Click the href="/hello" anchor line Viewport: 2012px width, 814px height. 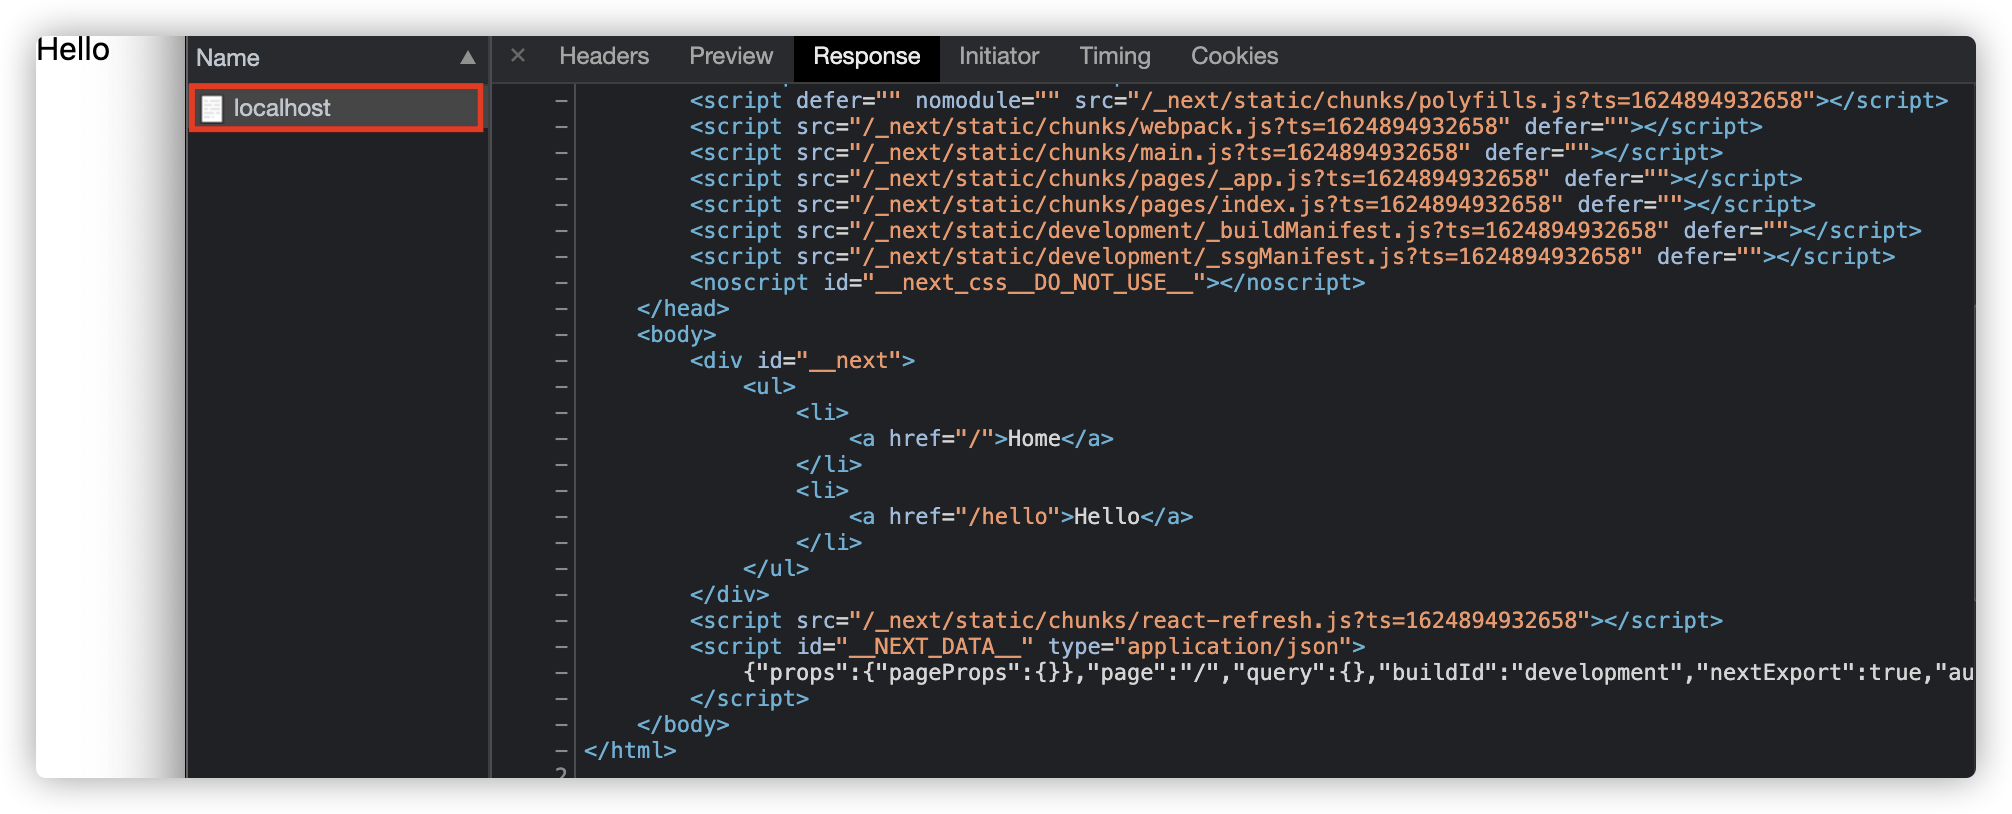point(1021,517)
